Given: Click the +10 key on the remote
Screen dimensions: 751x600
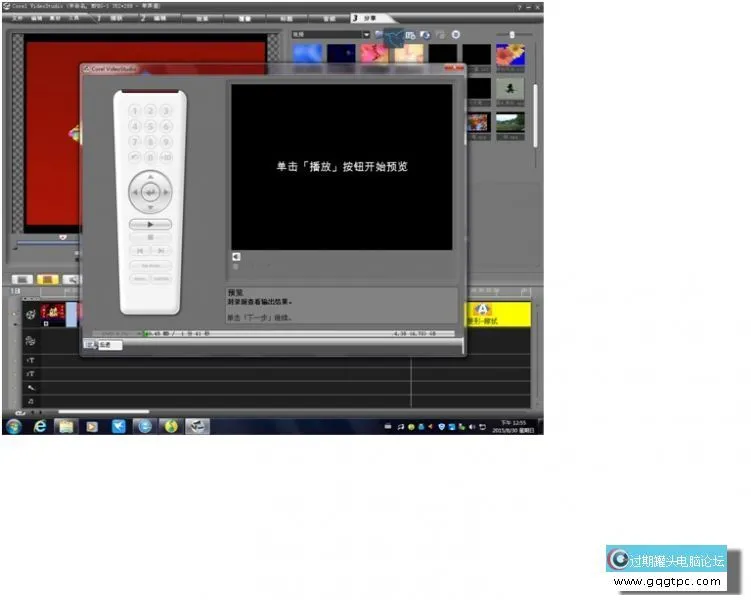Looking at the screenshot, I should click(166, 157).
